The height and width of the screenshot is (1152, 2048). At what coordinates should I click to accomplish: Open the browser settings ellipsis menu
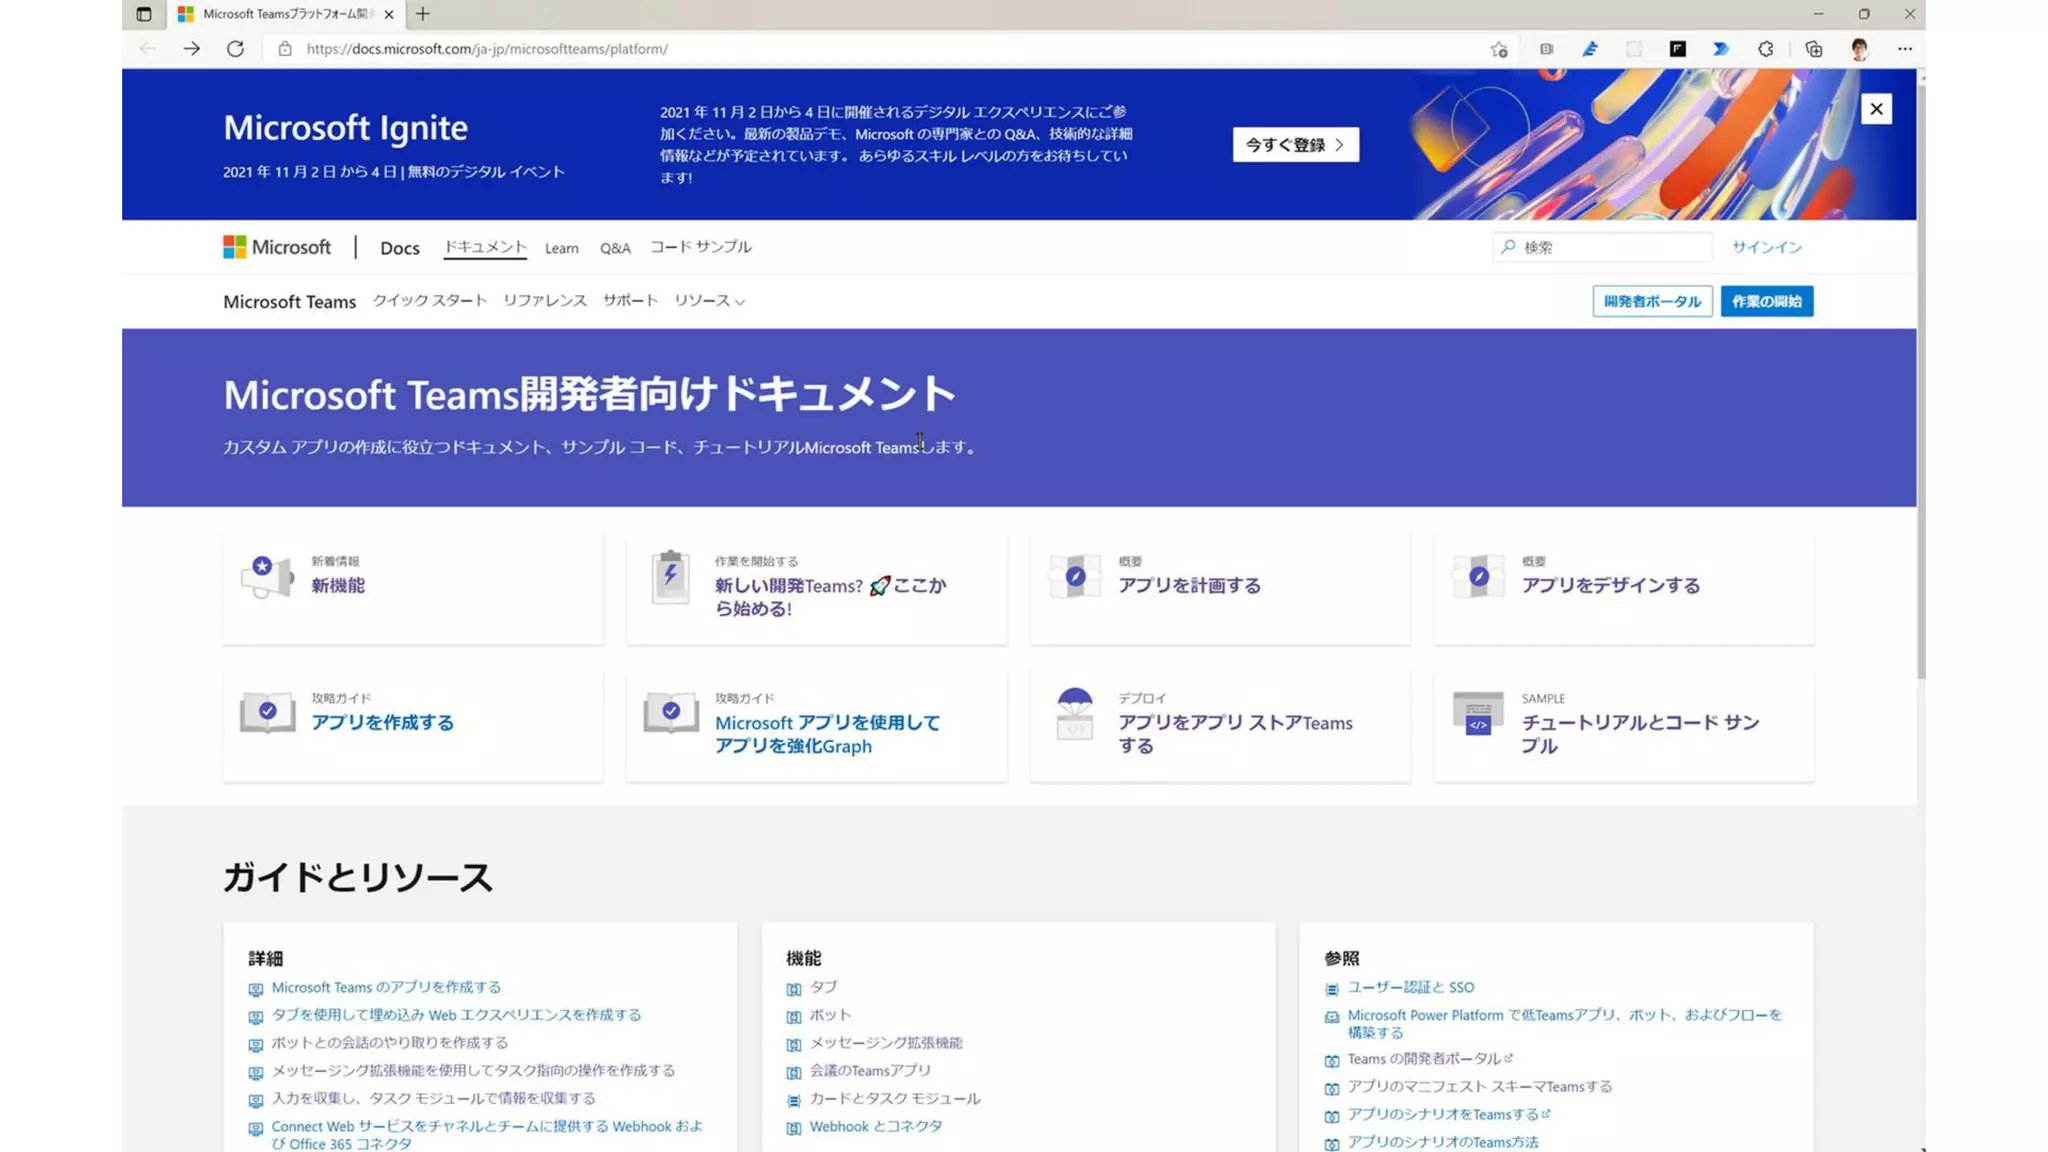pos(1905,49)
